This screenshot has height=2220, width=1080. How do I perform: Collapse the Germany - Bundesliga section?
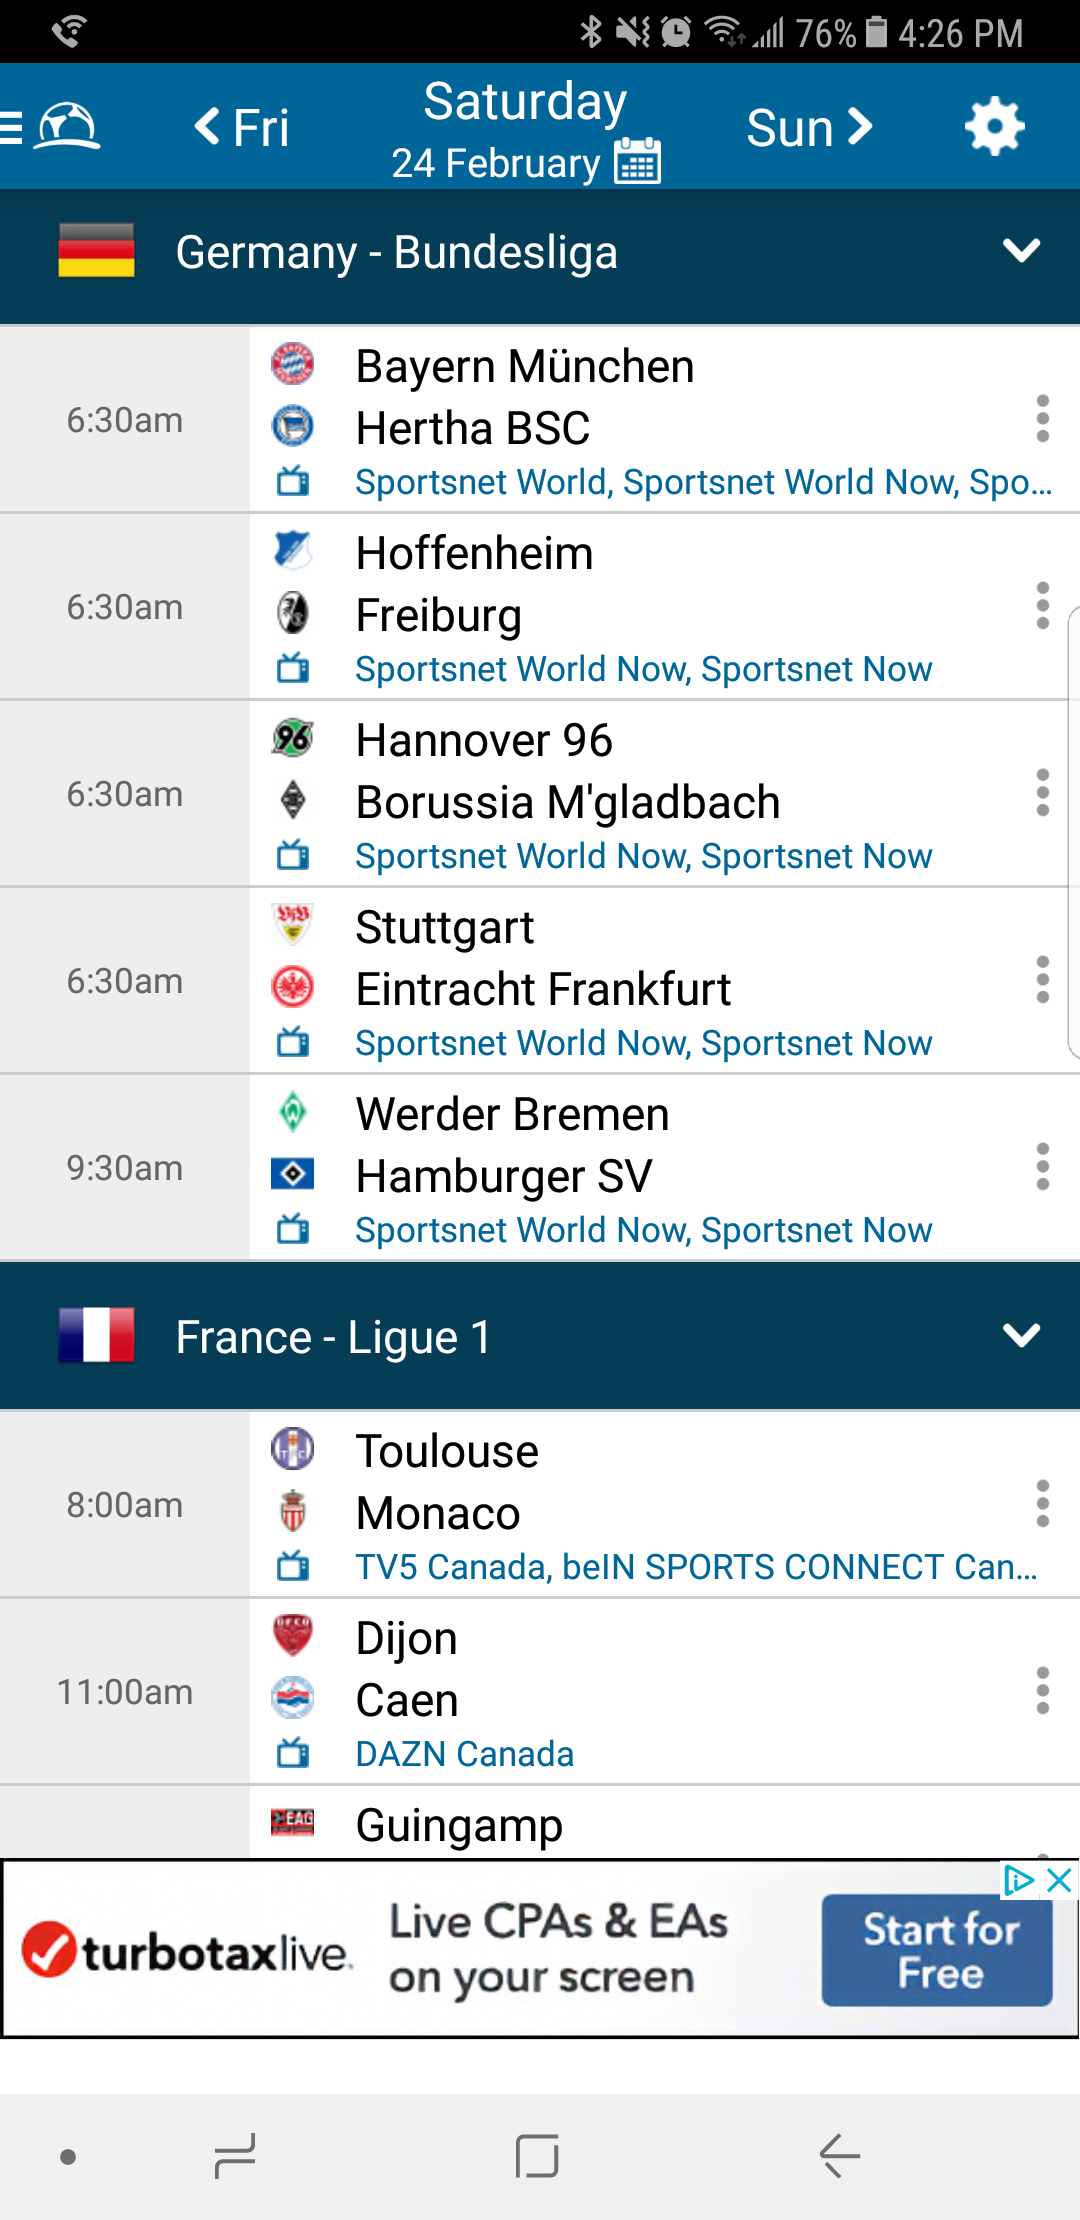[1021, 251]
